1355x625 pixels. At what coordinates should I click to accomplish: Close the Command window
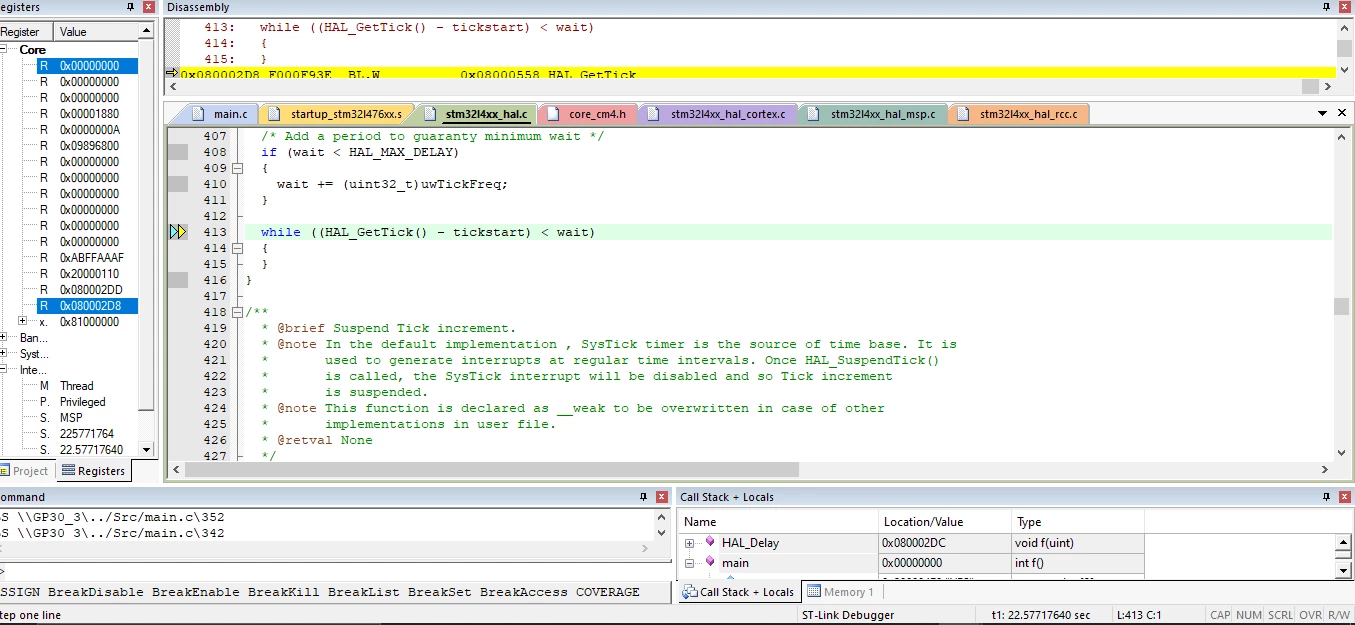pyautogui.click(x=662, y=497)
